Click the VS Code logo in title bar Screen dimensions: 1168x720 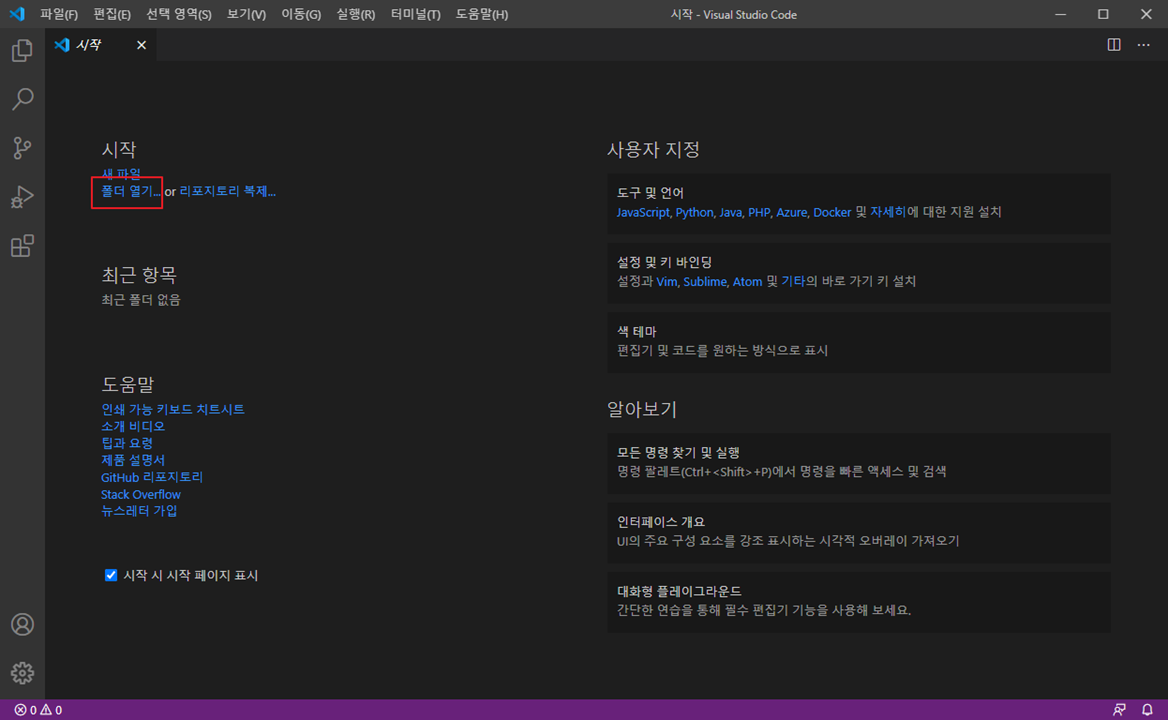(16, 14)
